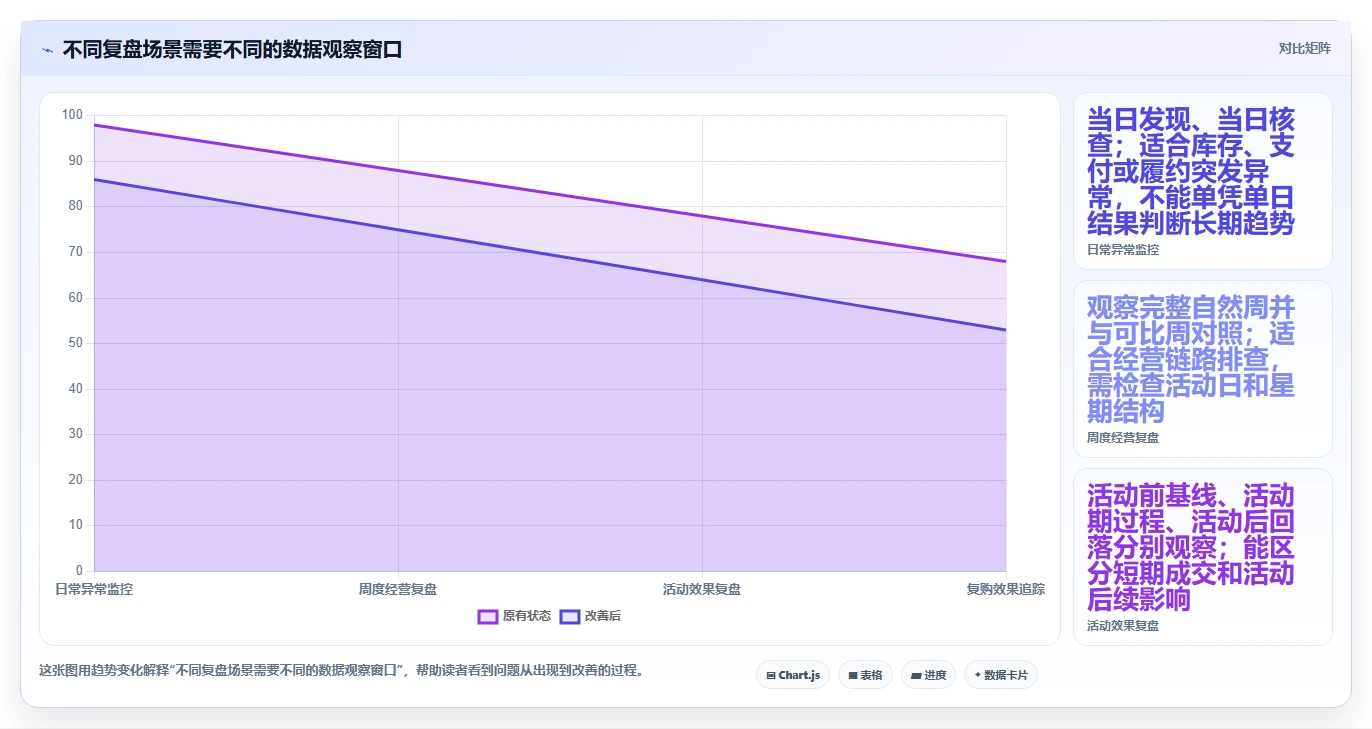
Task: Select the 日常异常监控 x-axis label
Action: point(94,589)
